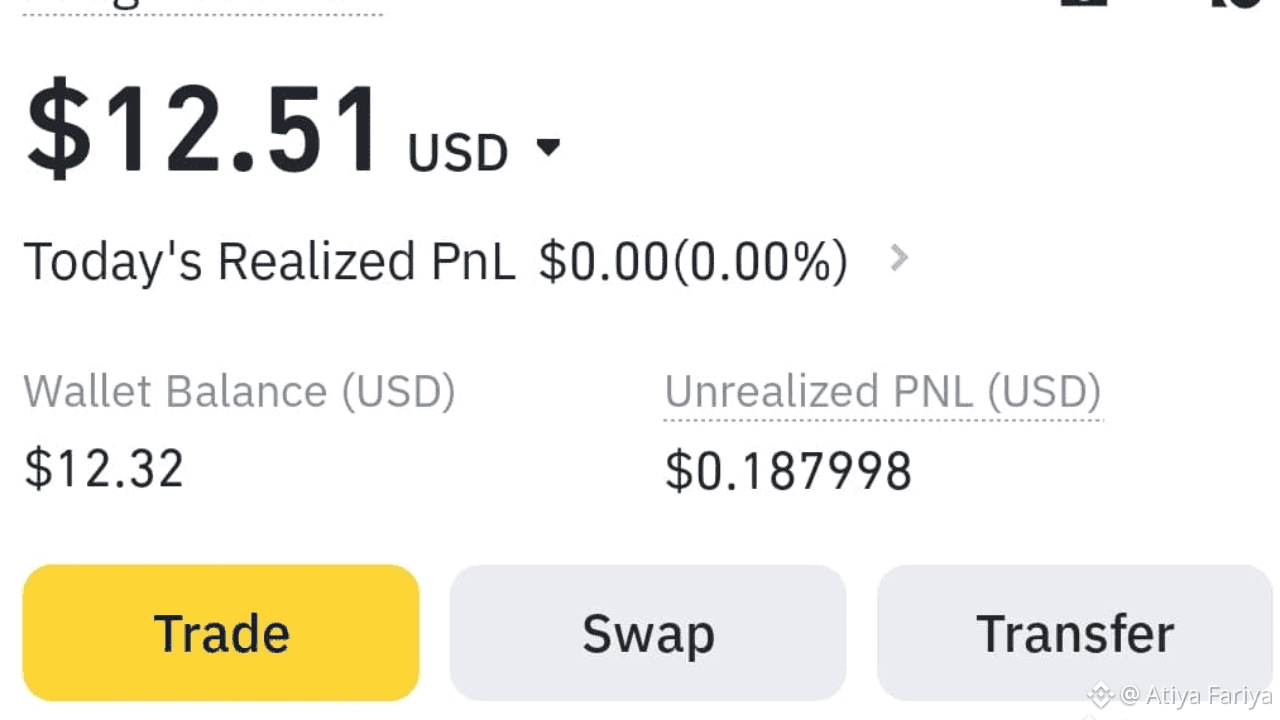Tap the Today's Realized PnL label
Screen dimensions: 1280x720
269,262
